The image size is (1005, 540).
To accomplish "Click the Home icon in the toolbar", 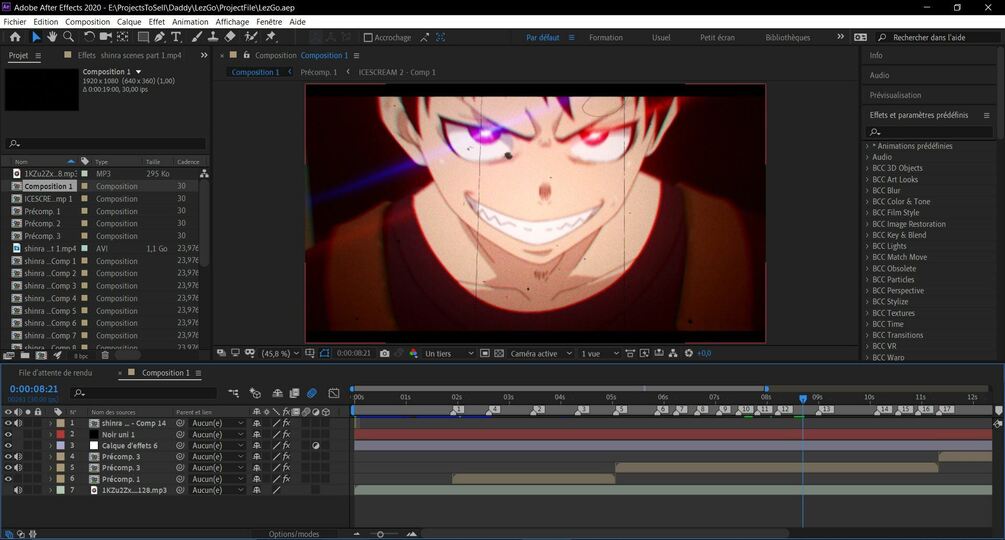I will tap(15, 37).
